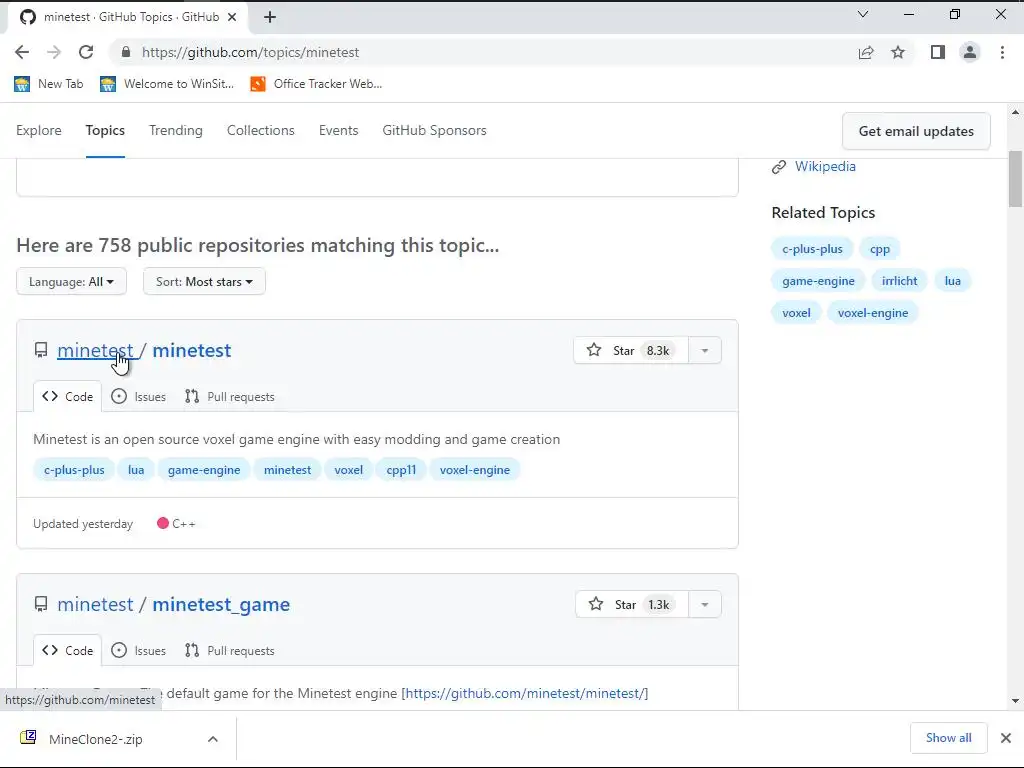
Task: Open related topic voxel in sidebar
Action: (x=796, y=313)
